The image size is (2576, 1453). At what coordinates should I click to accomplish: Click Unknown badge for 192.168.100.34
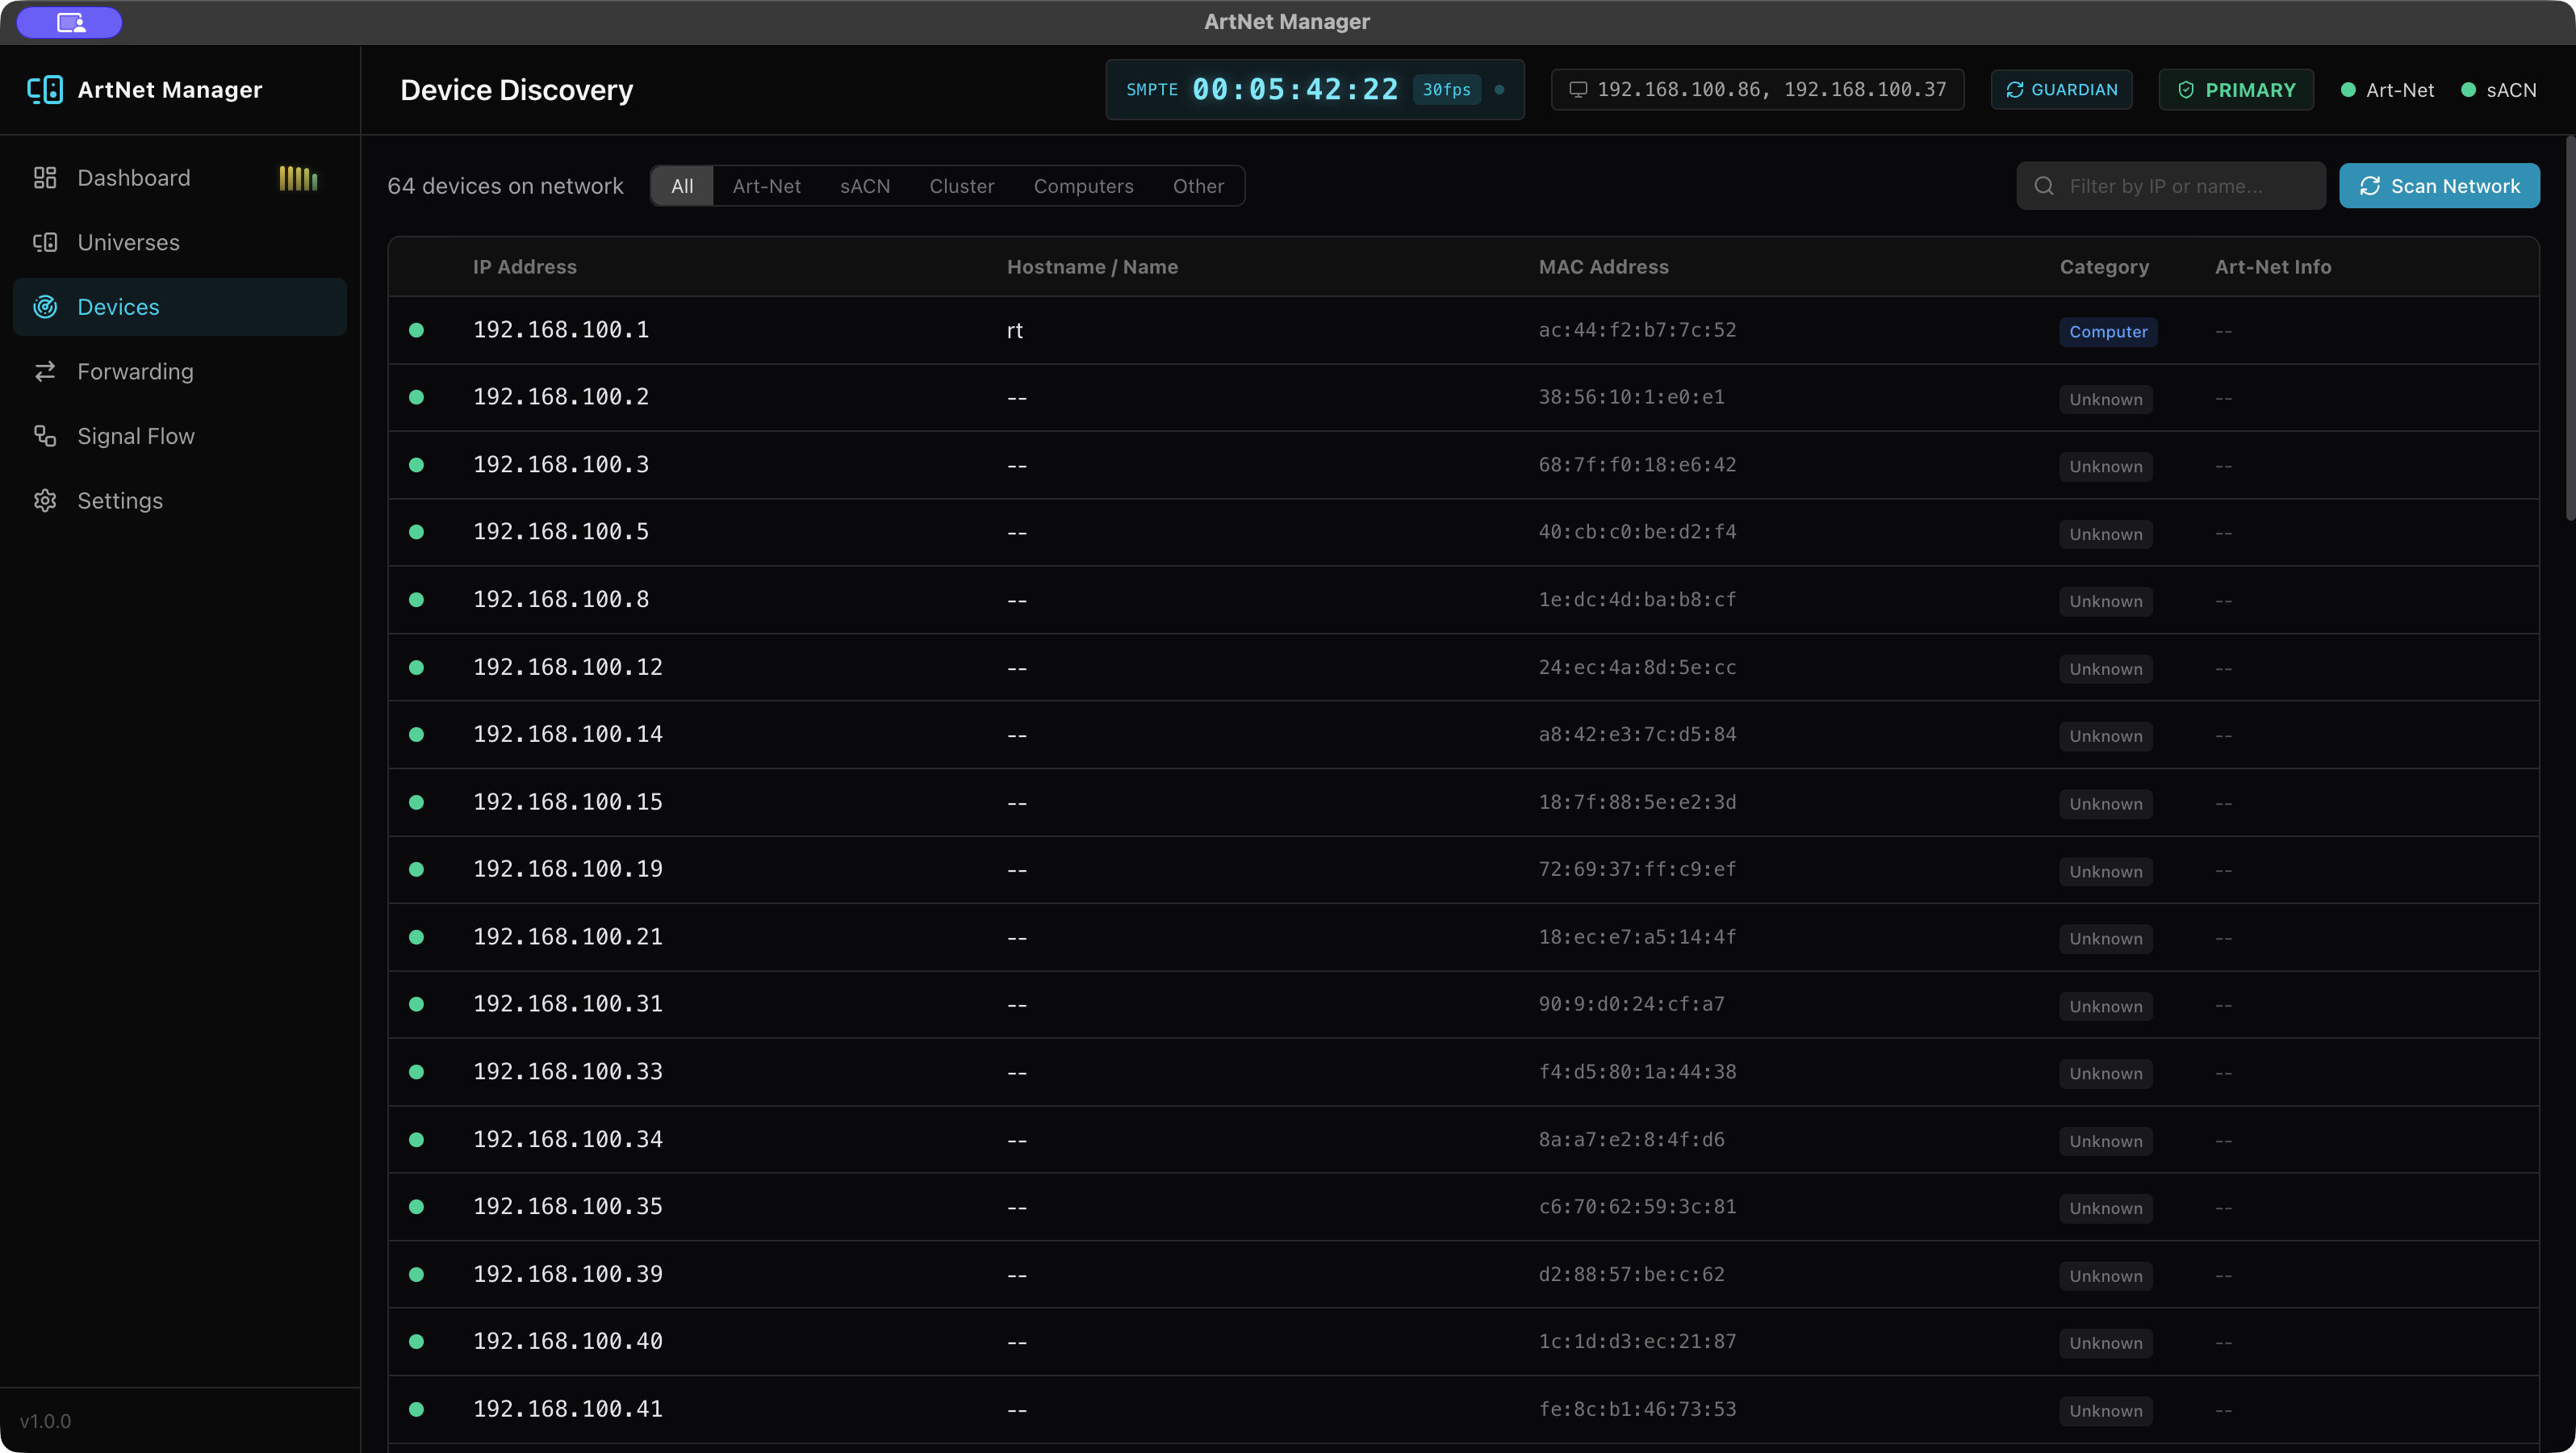(x=2106, y=1141)
